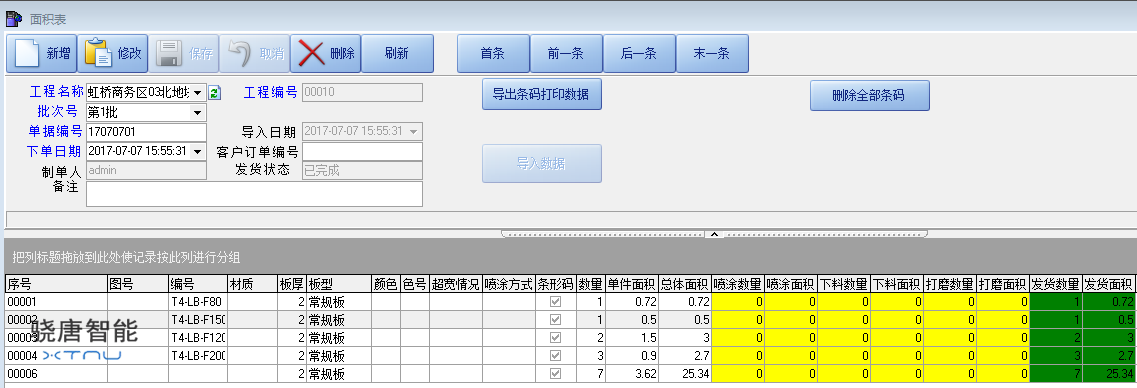1137x388 pixels.
Task: Click the 新增 new record icon button
Action: click(28, 54)
